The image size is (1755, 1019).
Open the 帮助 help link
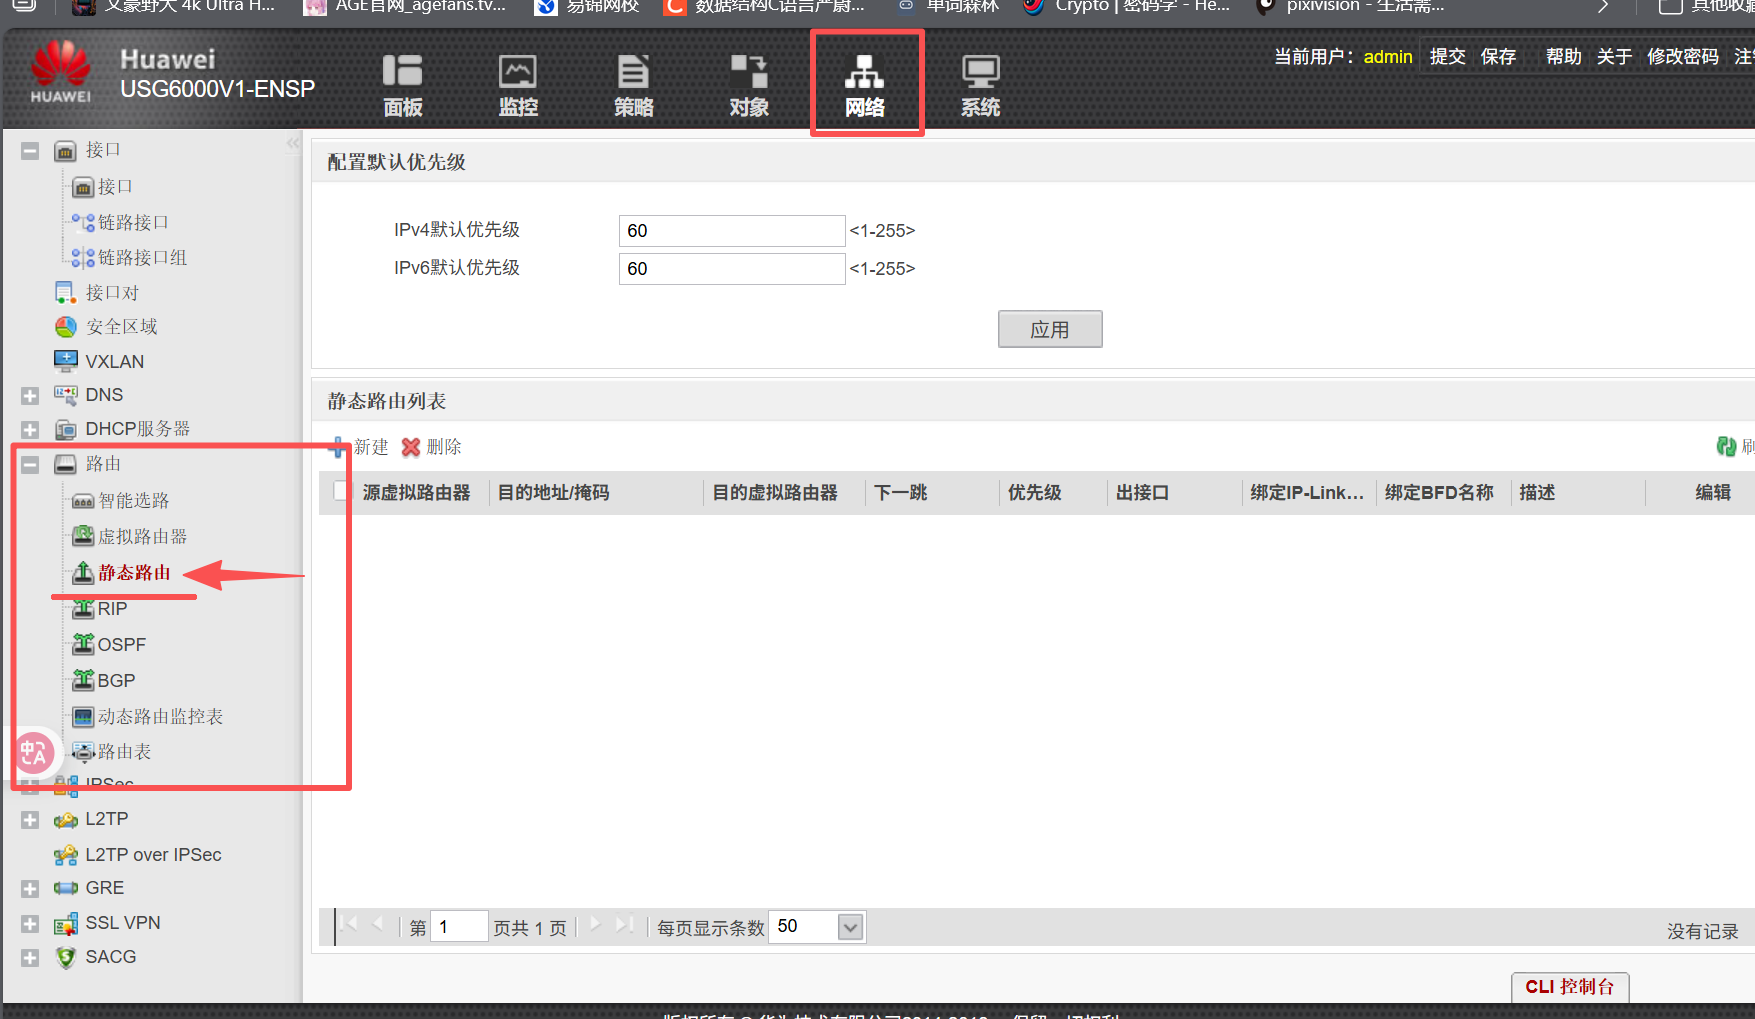[x=1563, y=57]
